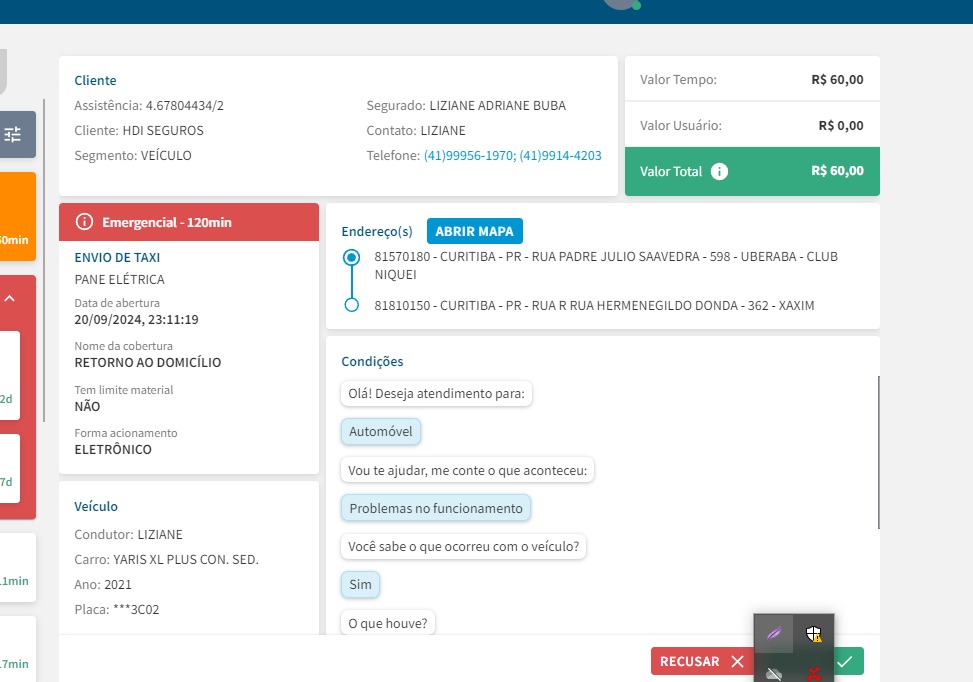Click the red X tray icon
The image size is (973, 682).
[814, 673]
